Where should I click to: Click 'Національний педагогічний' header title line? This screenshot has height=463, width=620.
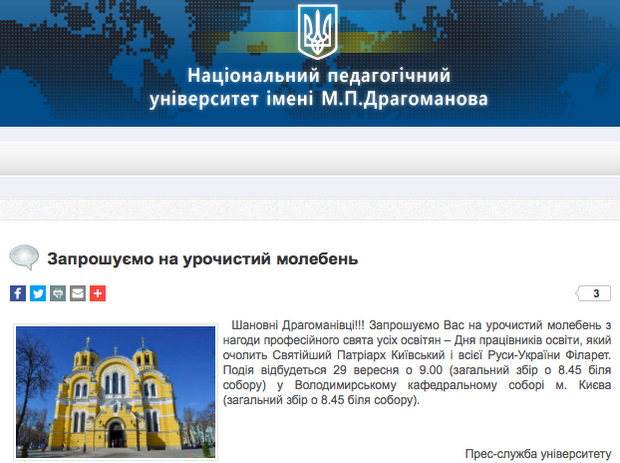(319, 77)
